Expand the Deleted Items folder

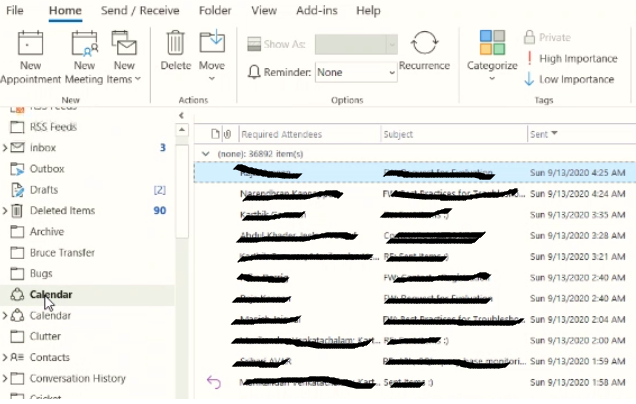(4, 211)
